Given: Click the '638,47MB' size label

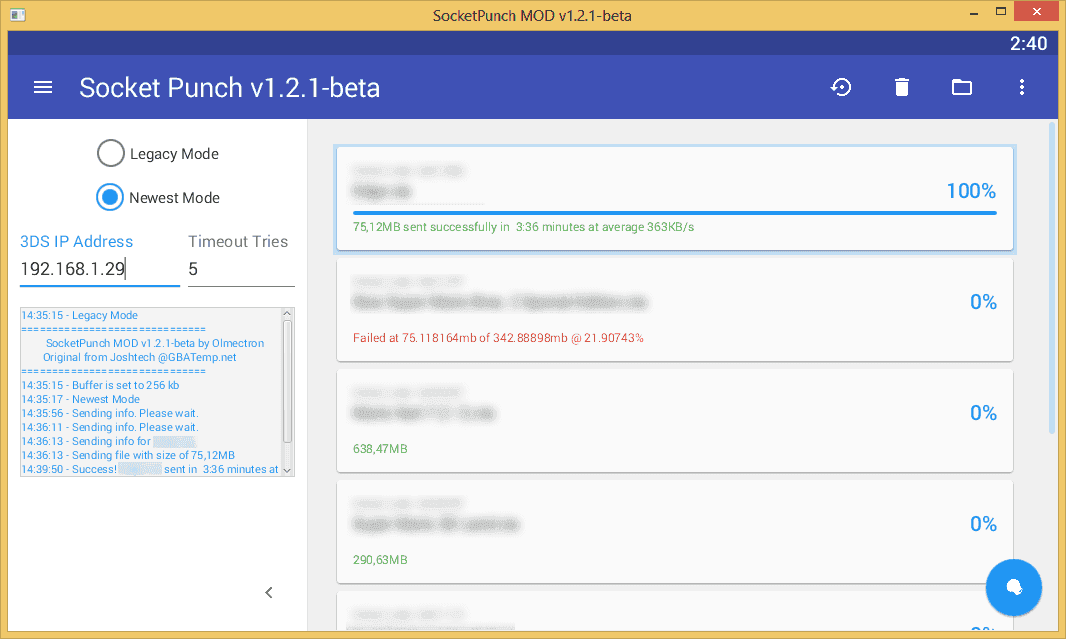Looking at the screenshot, I should tap(380, 449).
